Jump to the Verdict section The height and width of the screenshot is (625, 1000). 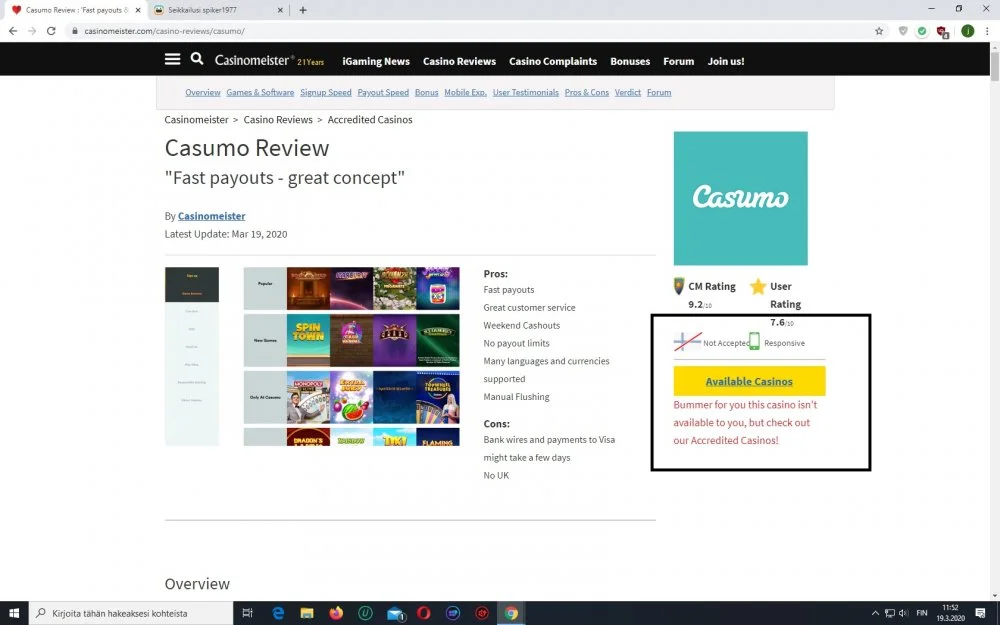pyautogui.click(x=628, y=92)
